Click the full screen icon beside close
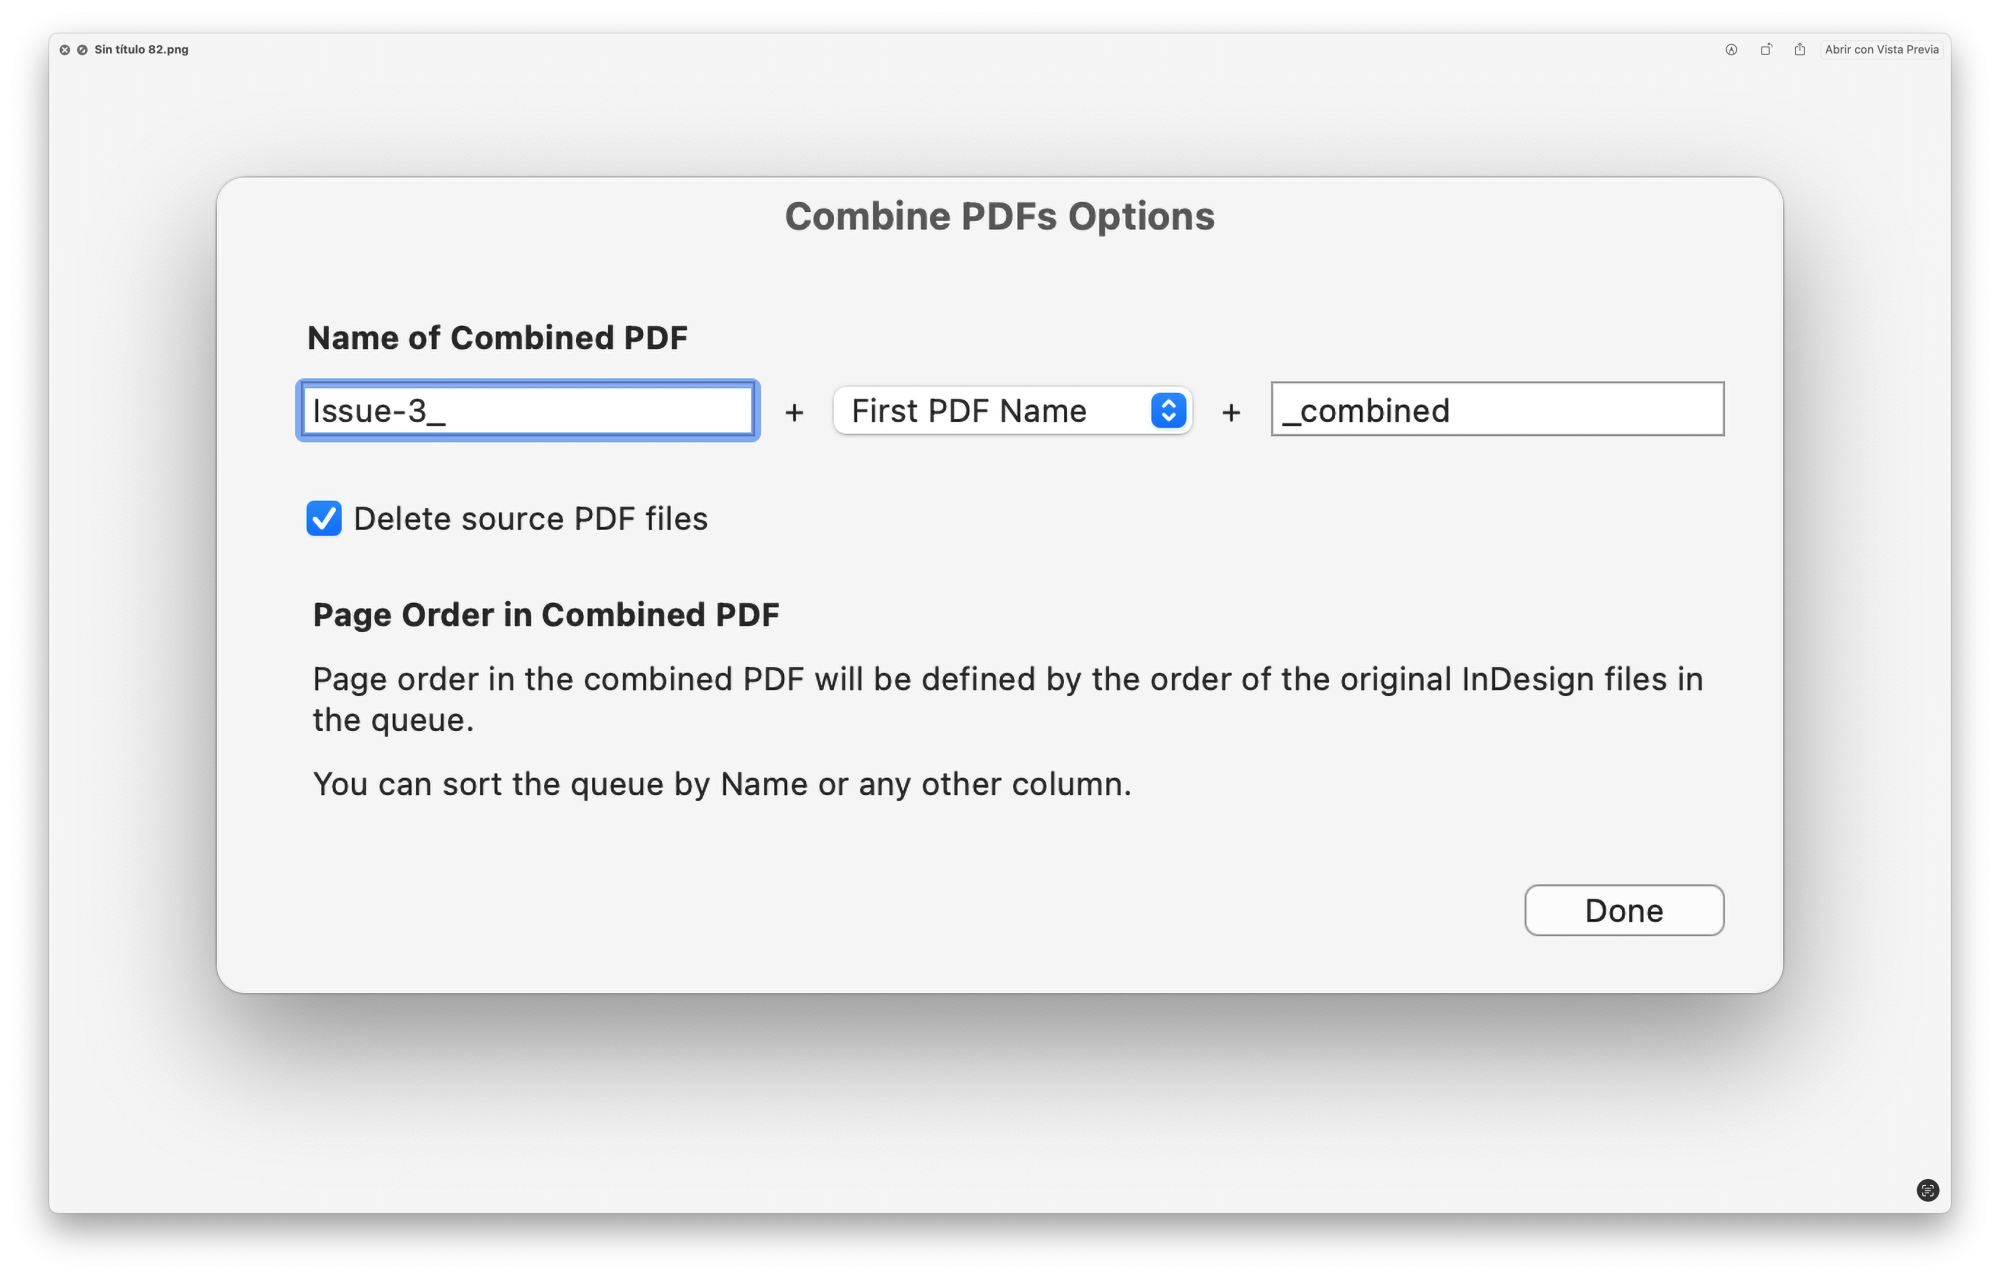 [x=82, y=50]
